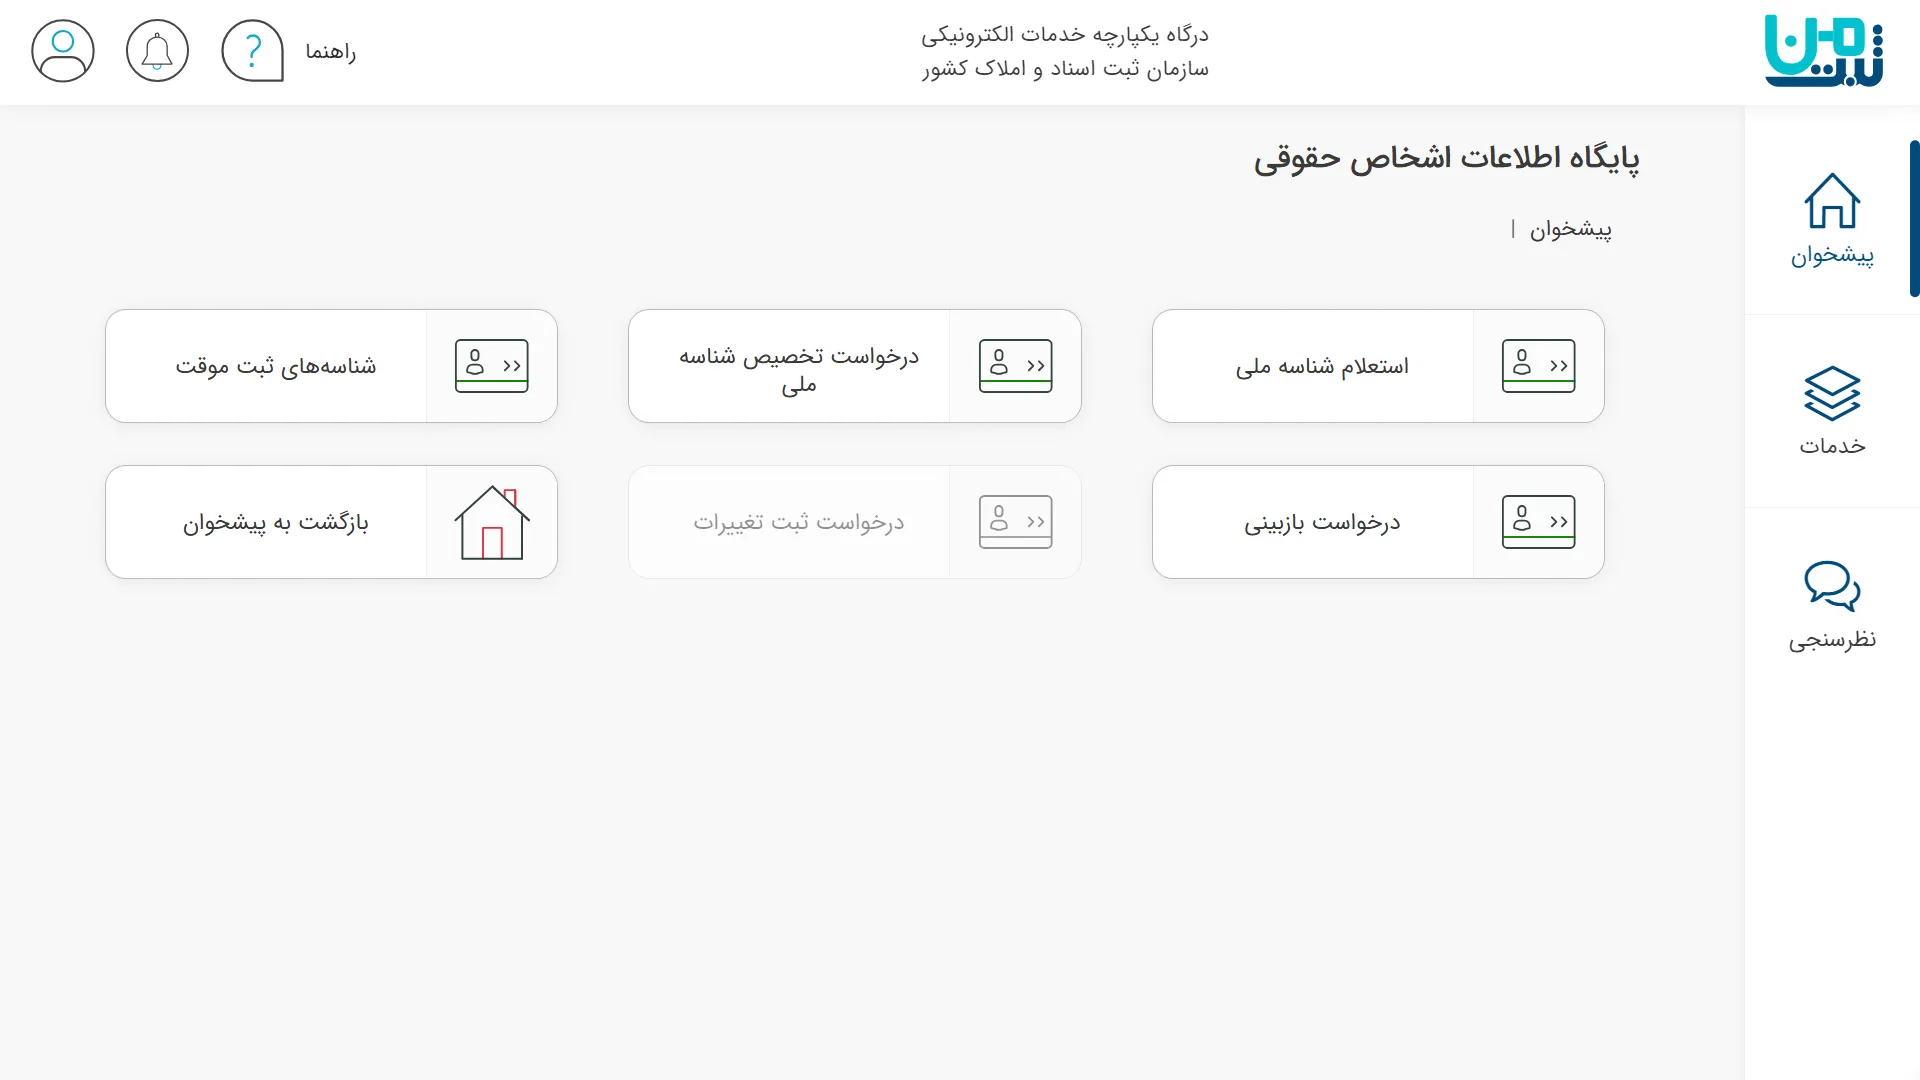The image size is (1920, 1080).
Task: Click header text درگاه یکپارچه خدمات الکترونیکی
Action: [1065, 35]
